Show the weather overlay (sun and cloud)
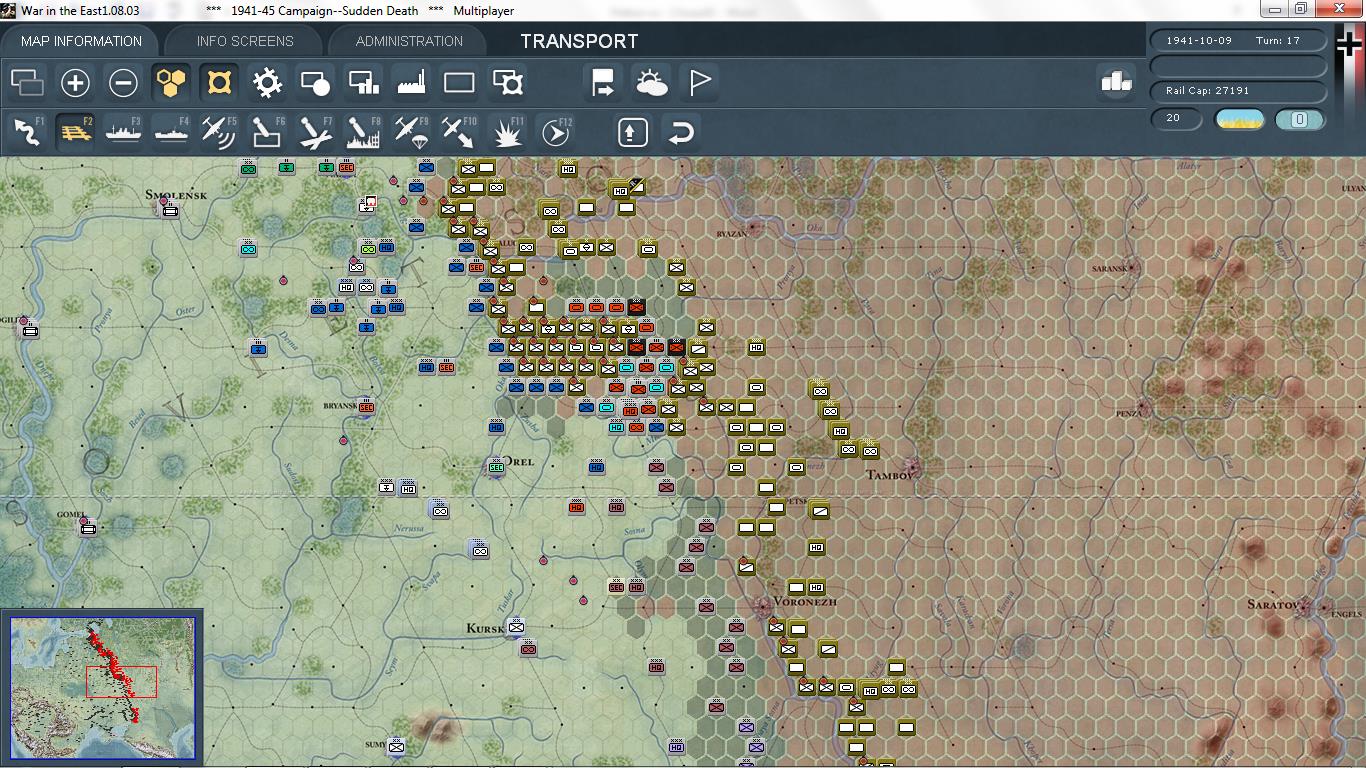Image resolution: width=1366 pixels, height=768 pixels. tap(651, 82)
